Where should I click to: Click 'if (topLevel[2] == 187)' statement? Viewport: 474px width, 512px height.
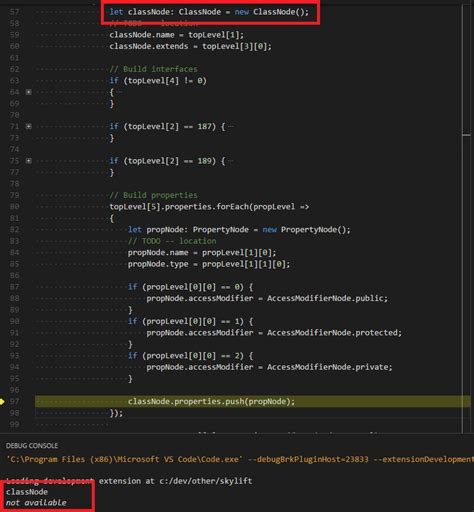[x=167, y=127]
